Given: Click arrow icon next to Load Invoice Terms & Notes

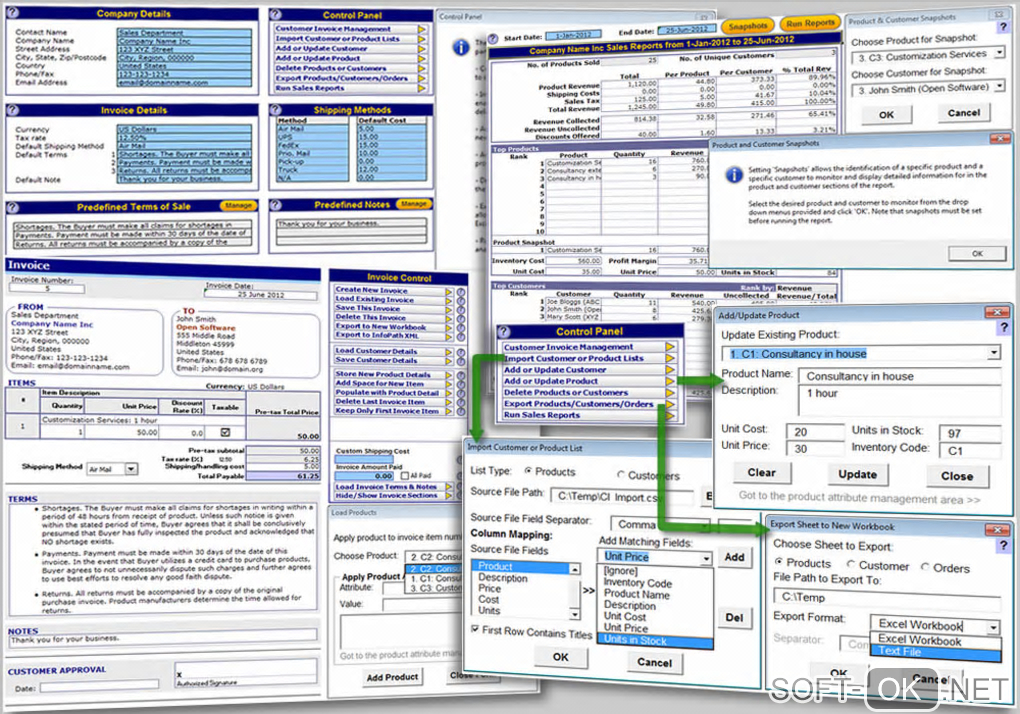Looking at the screenshot, I should point(449,486).
